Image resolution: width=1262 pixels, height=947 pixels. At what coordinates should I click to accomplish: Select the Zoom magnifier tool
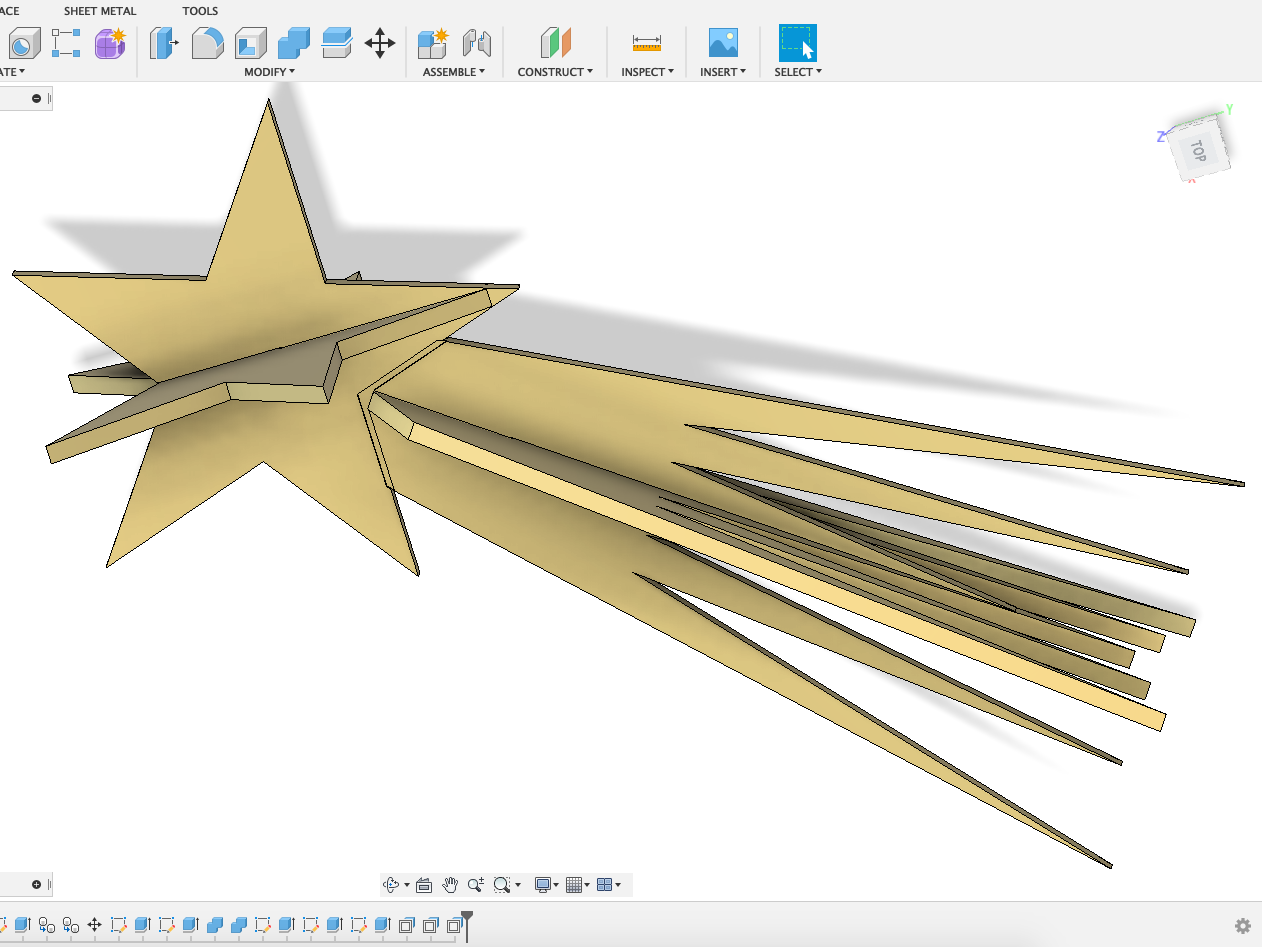(476, 885)
